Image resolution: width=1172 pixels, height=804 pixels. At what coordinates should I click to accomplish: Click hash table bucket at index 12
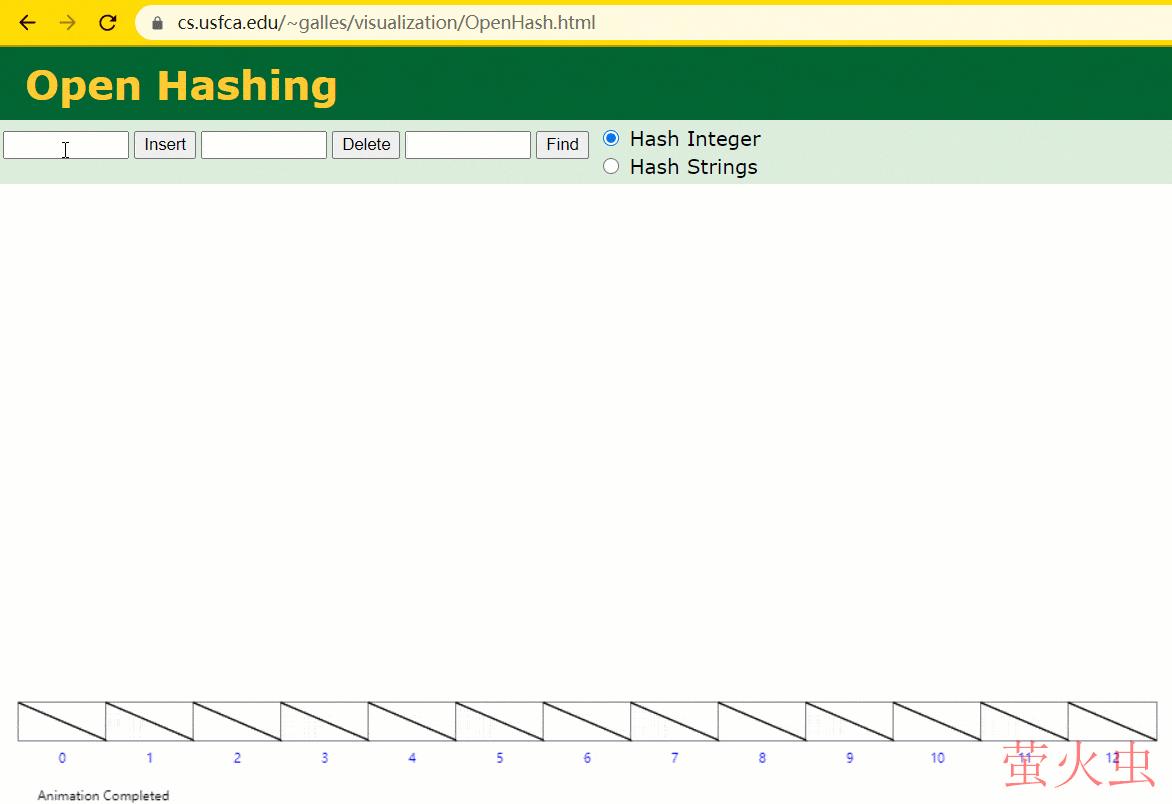[1112, 721]
